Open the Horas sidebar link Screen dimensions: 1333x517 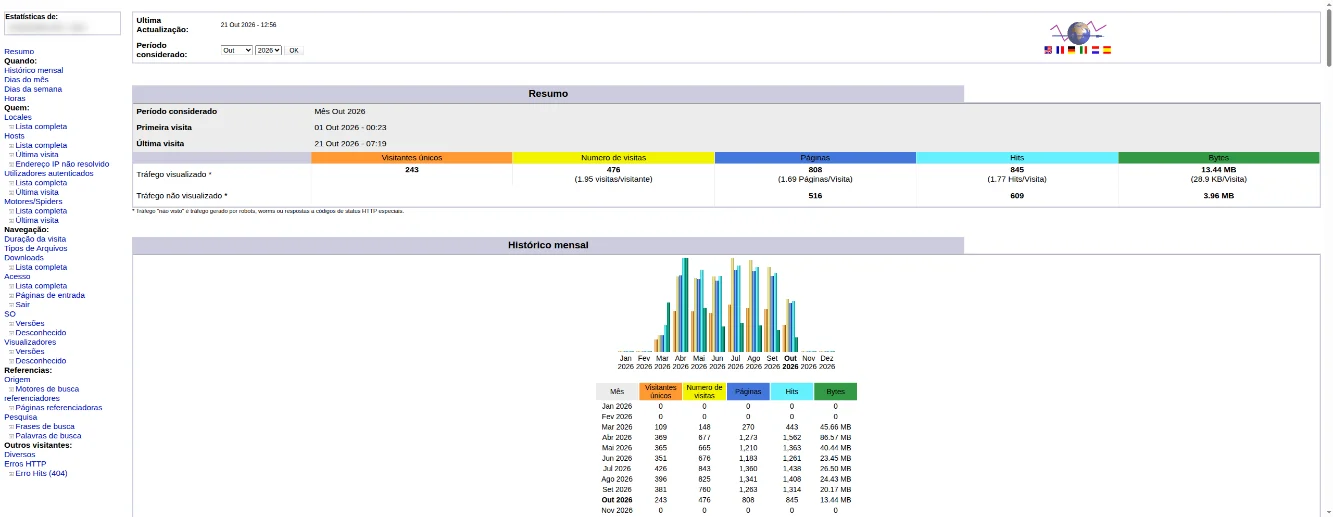(x=15, y=99)
